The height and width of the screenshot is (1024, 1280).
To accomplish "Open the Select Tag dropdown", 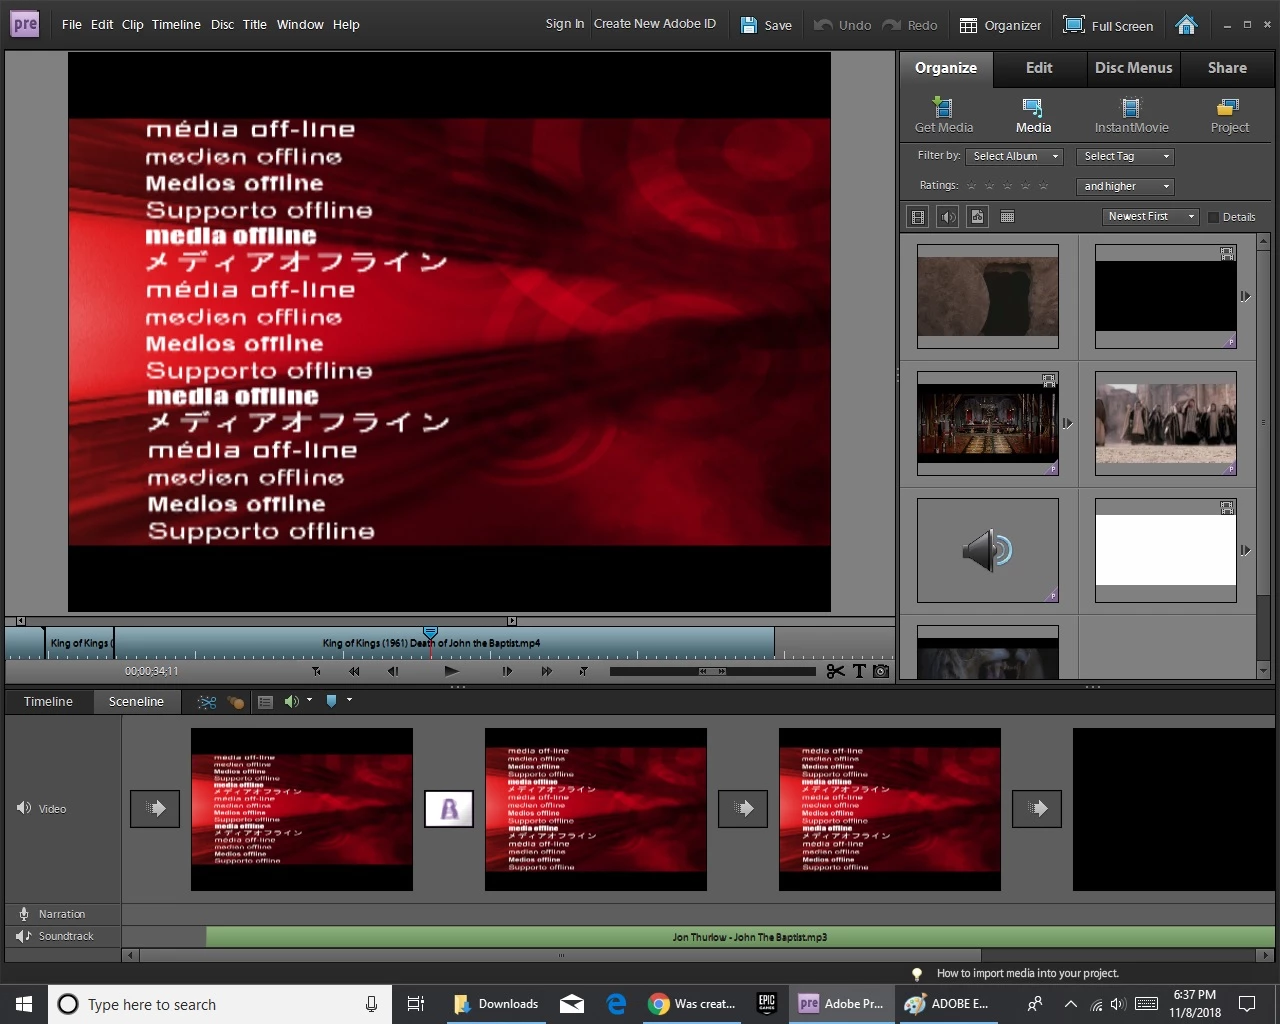I will (x=1124, y=156).
